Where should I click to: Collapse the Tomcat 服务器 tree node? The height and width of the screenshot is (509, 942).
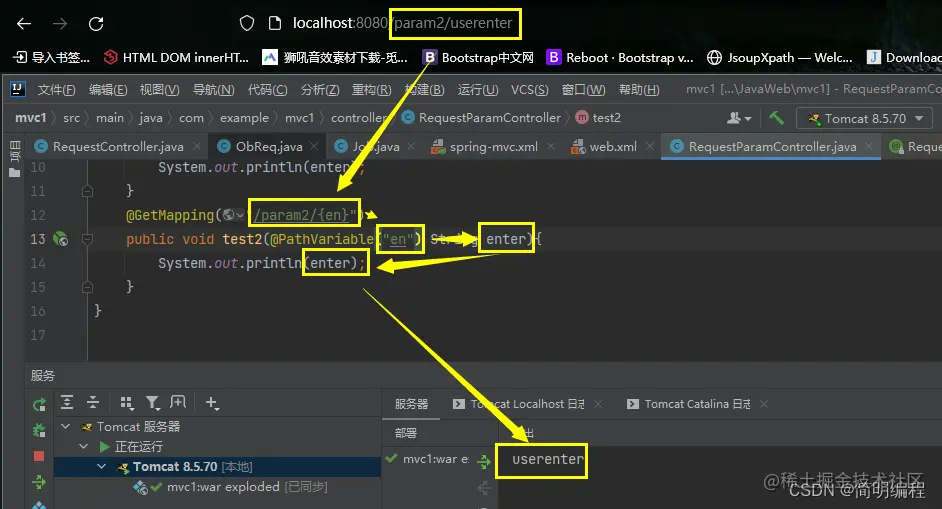point(65,426)
